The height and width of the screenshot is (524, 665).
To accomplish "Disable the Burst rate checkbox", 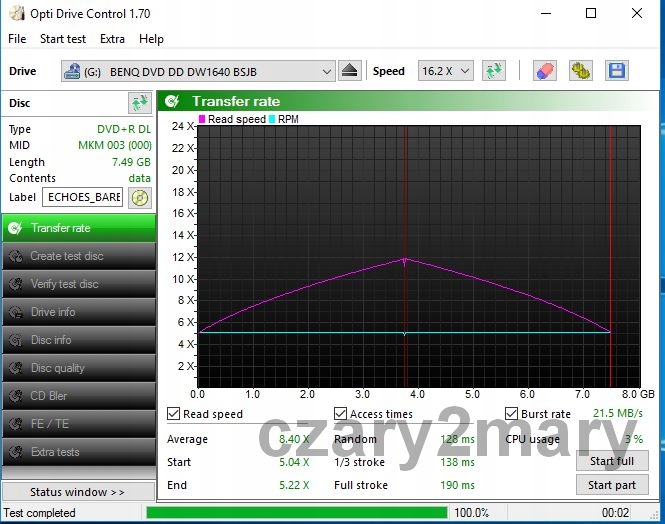I will [x=512, y=414].
